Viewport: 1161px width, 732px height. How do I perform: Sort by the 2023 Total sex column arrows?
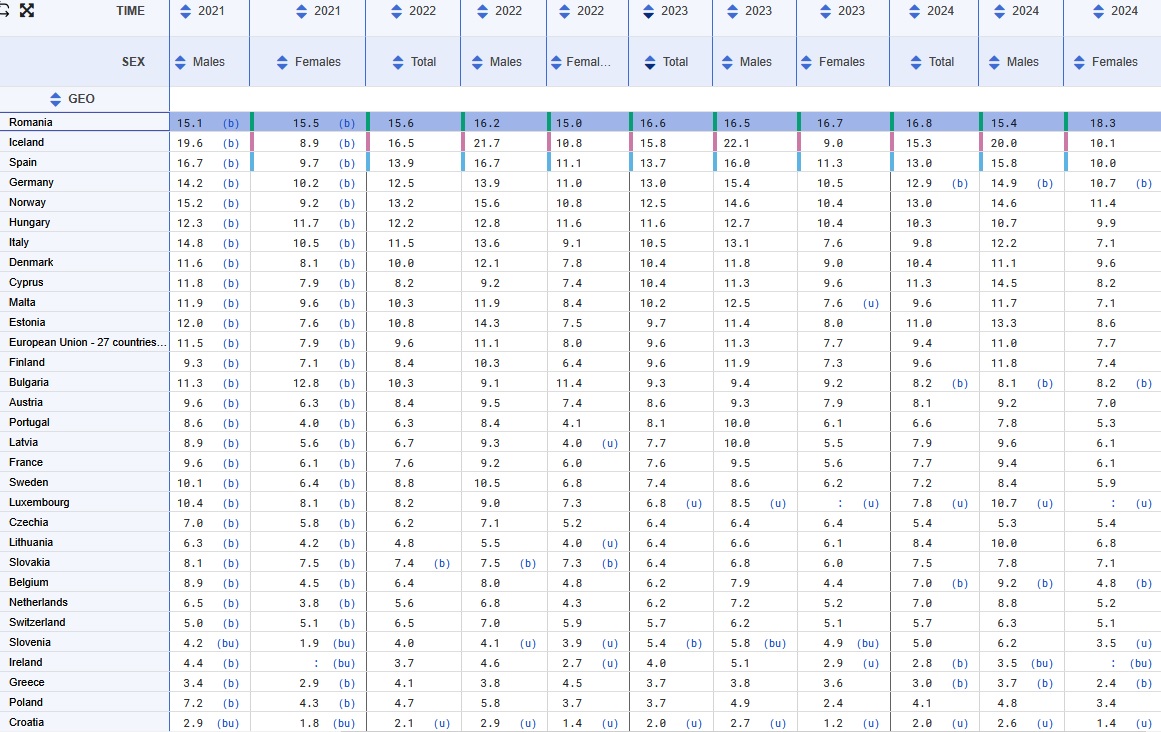click(x=650, y=62)
